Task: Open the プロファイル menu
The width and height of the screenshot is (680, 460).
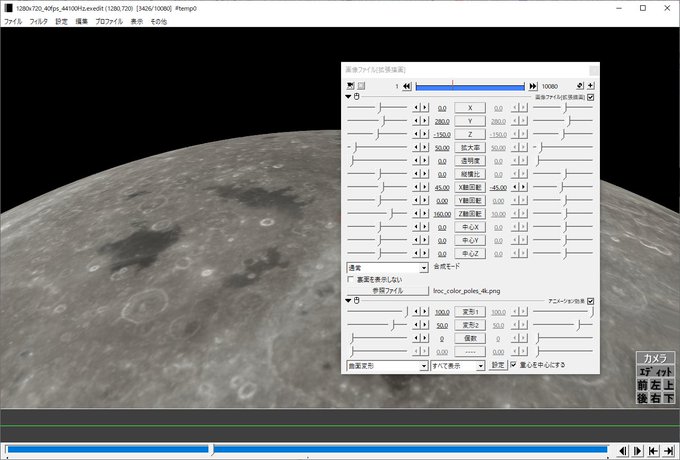Action: [x=109, y=21]
